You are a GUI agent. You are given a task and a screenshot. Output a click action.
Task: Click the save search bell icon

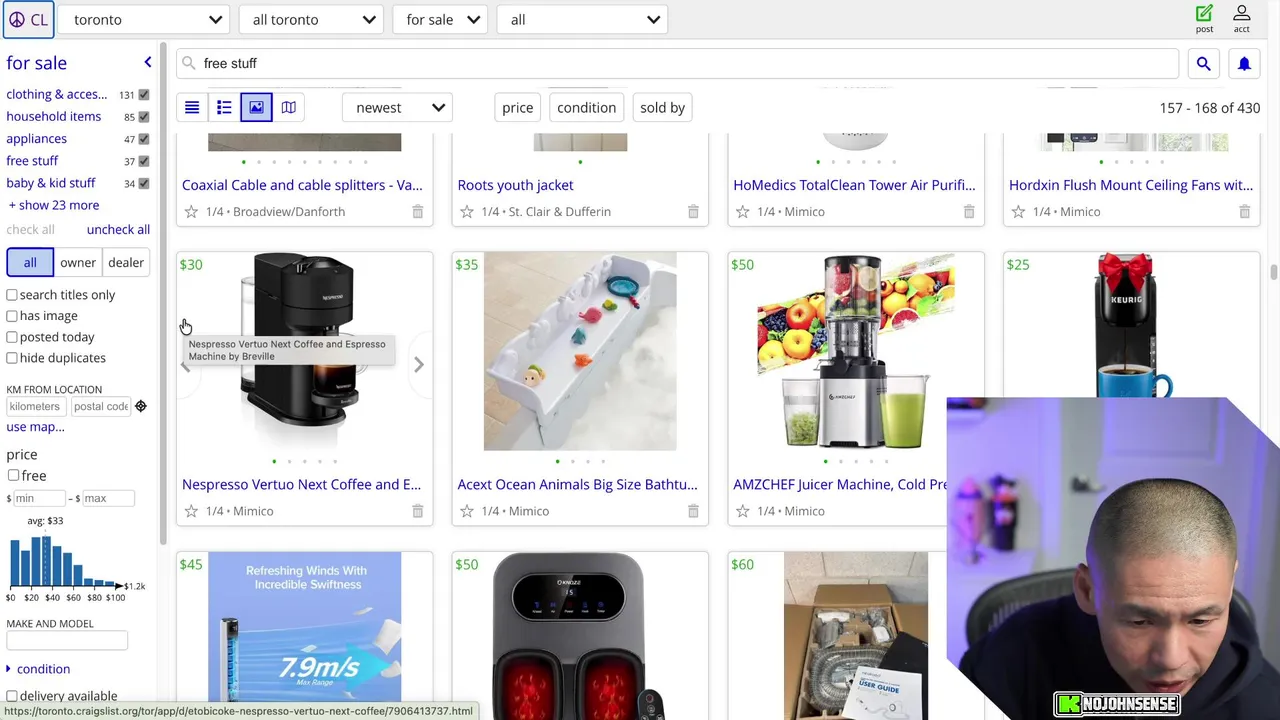tap(1244, 63)
